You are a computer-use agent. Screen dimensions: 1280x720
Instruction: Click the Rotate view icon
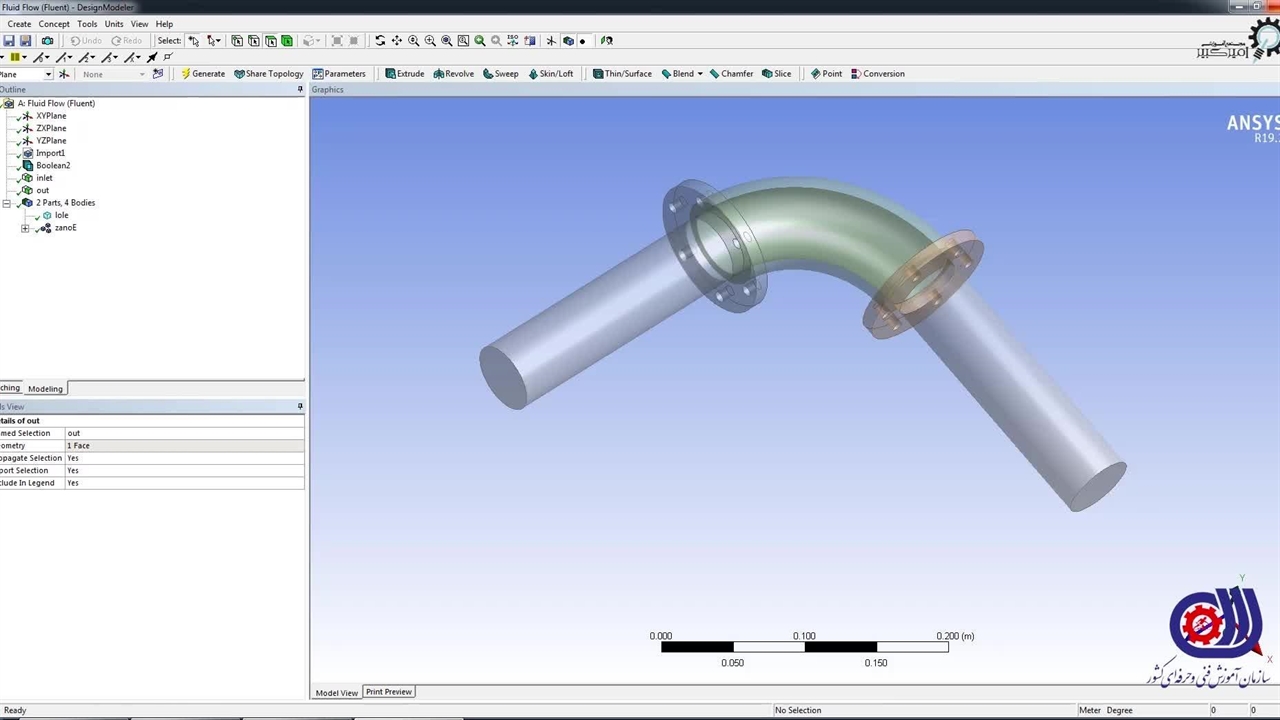tap(380, 41)
